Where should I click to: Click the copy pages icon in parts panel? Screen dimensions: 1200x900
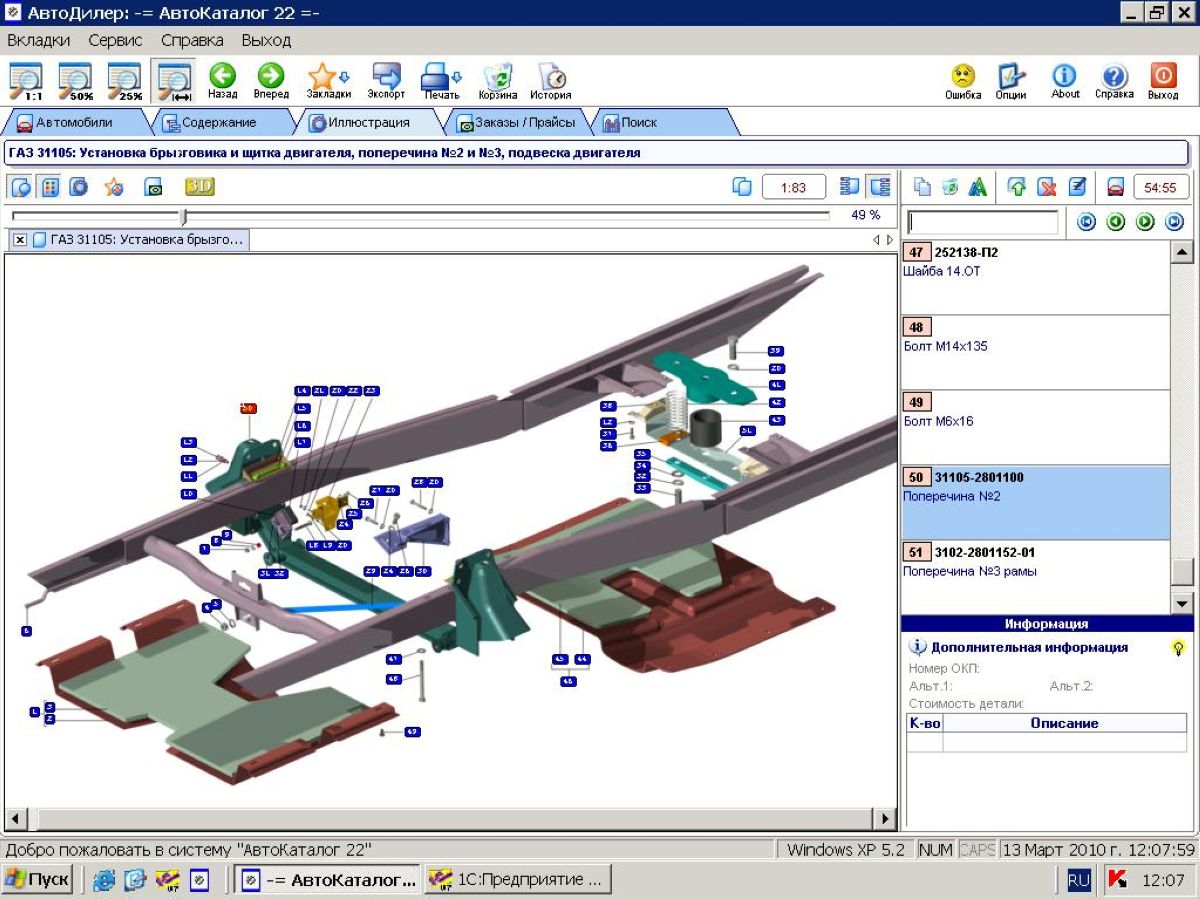pyautogui.click(x=923, y=187)
